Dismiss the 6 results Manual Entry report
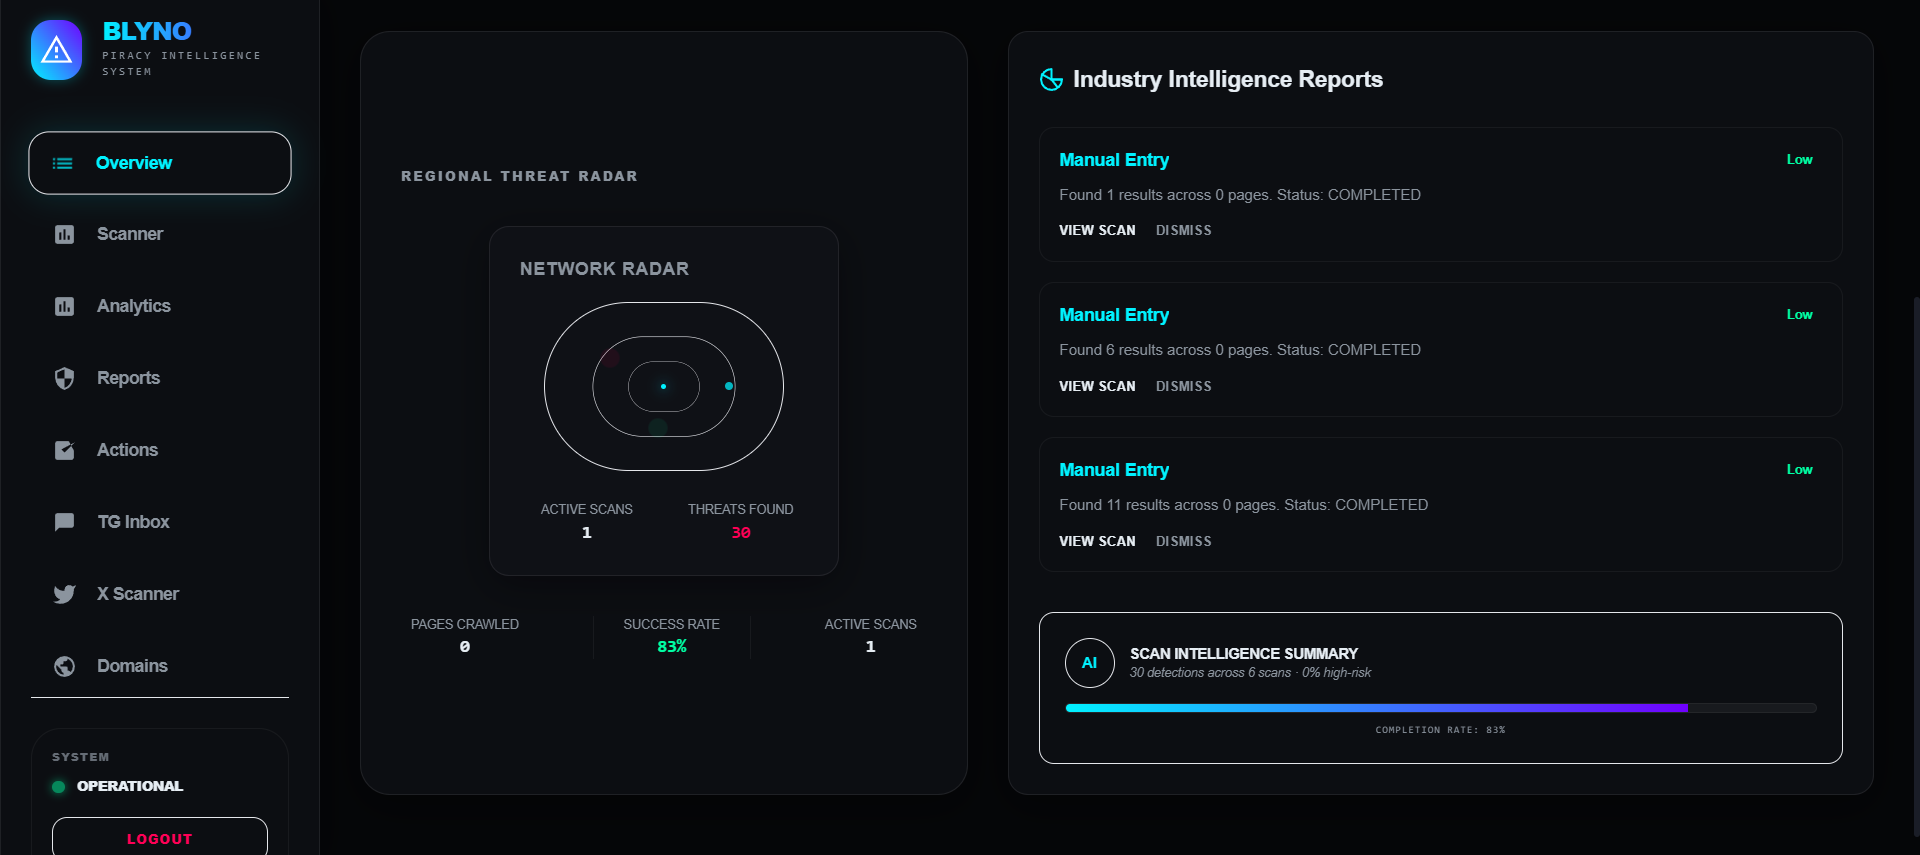 click(x=1183, y=386)
